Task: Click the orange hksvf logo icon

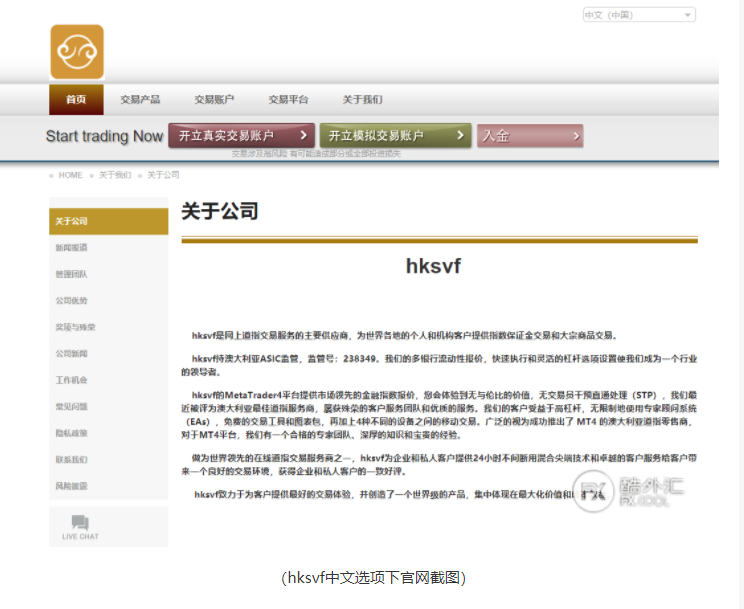Action: [x=77, y=52]
